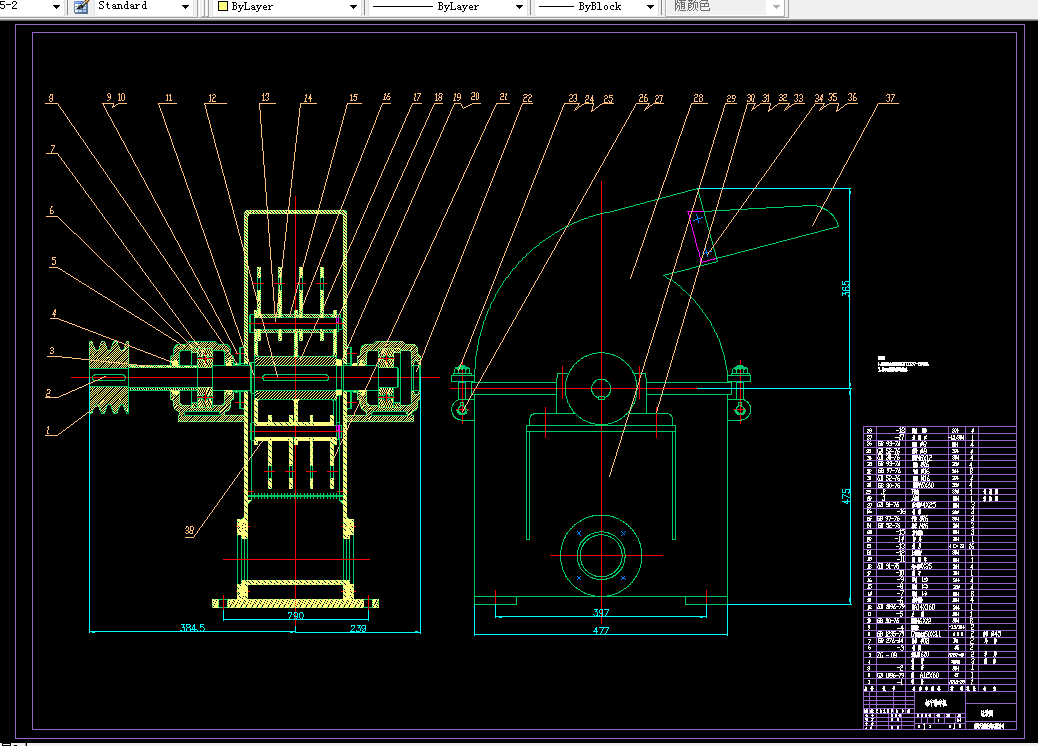
Task: Expand the 5-2 style dropdown arrow
Action: pos(56,7)
